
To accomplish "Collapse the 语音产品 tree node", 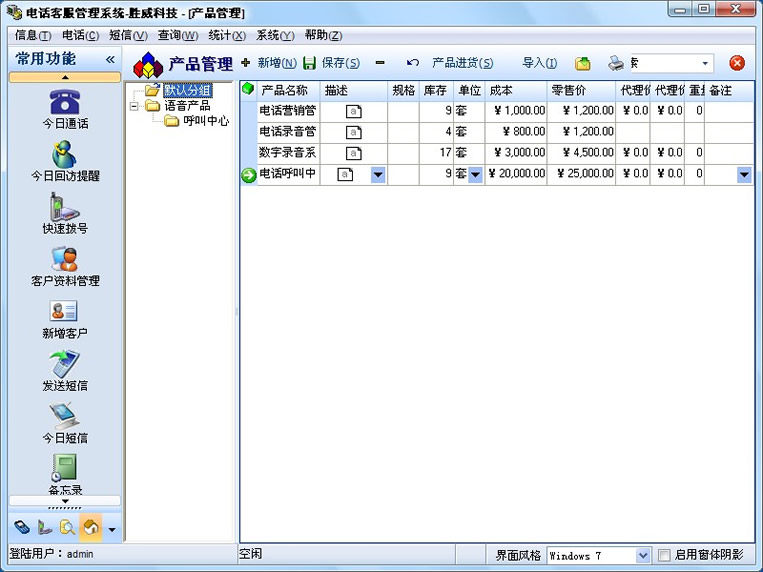I will pos(134,106).
